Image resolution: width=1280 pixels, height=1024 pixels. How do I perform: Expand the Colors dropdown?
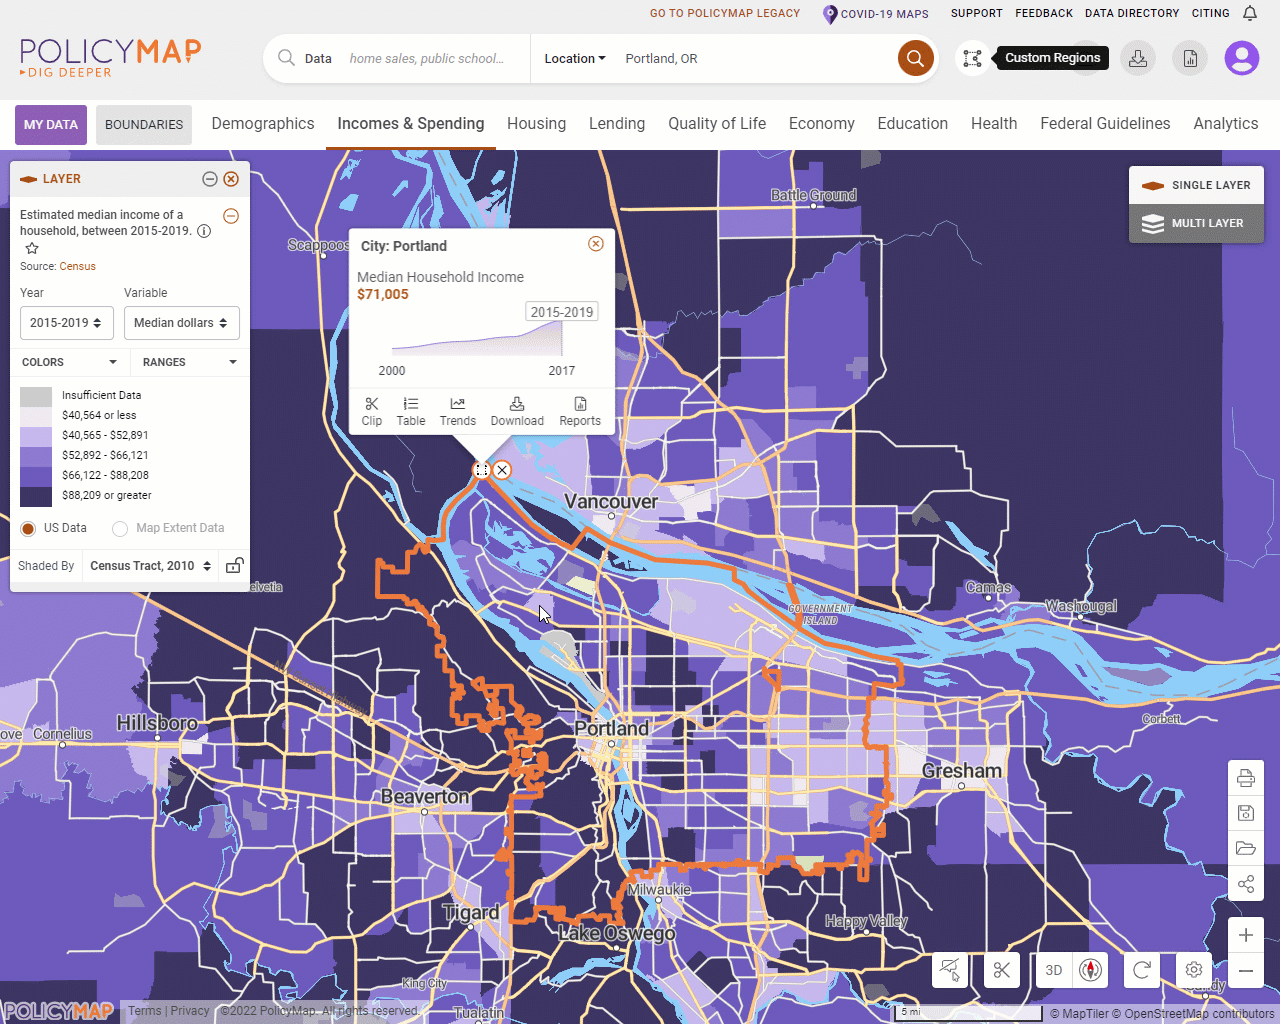click(69, 362)
